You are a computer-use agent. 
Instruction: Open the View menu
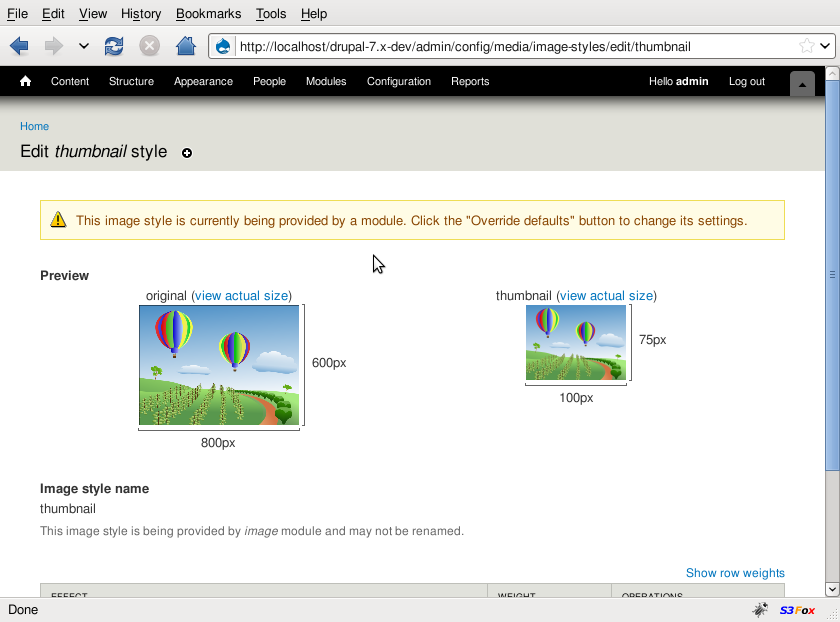tap(93, 14)
